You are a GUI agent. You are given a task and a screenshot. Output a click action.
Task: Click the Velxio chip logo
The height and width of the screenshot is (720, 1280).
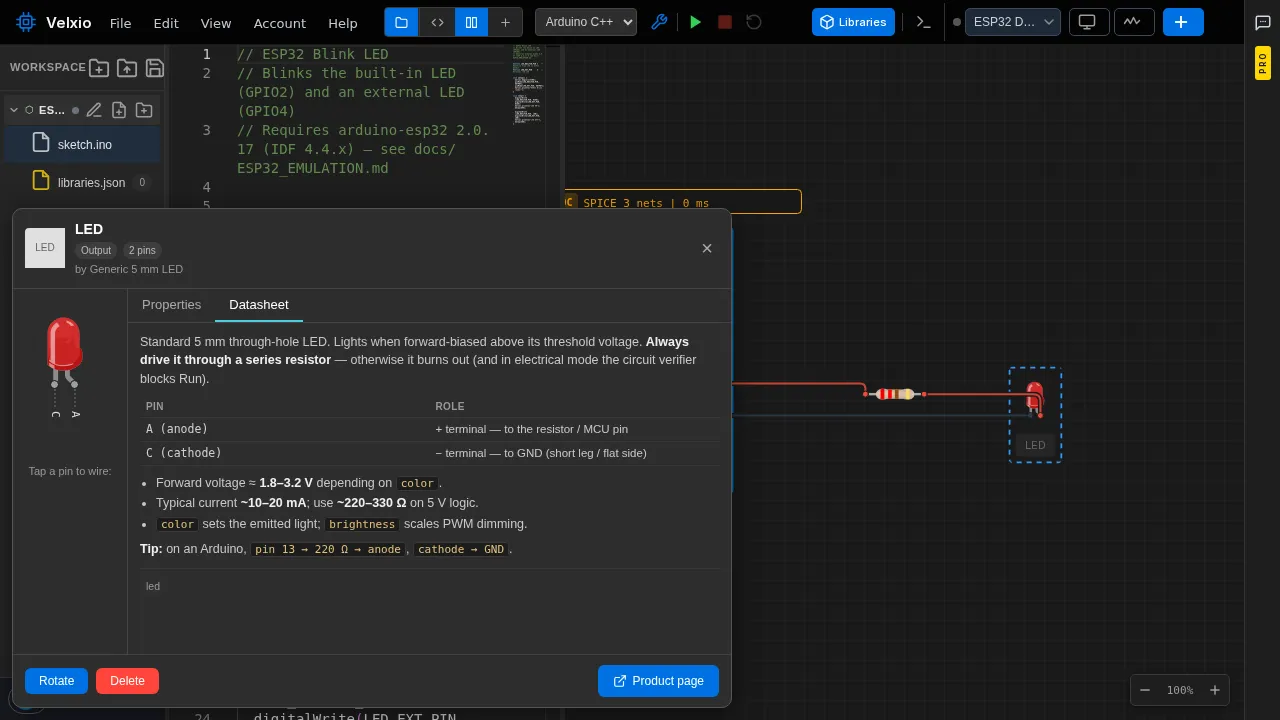[26, 22]
